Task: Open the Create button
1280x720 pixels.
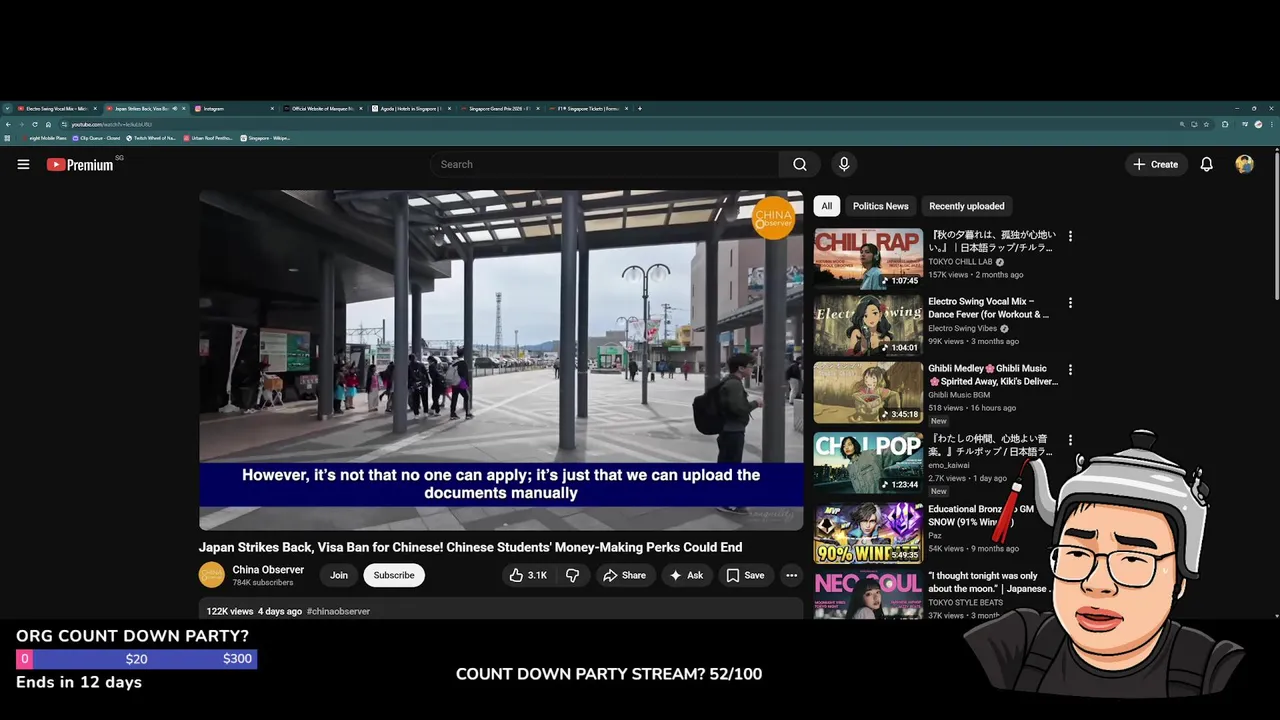Action: pyautogui.click(x=1155, y=164)
